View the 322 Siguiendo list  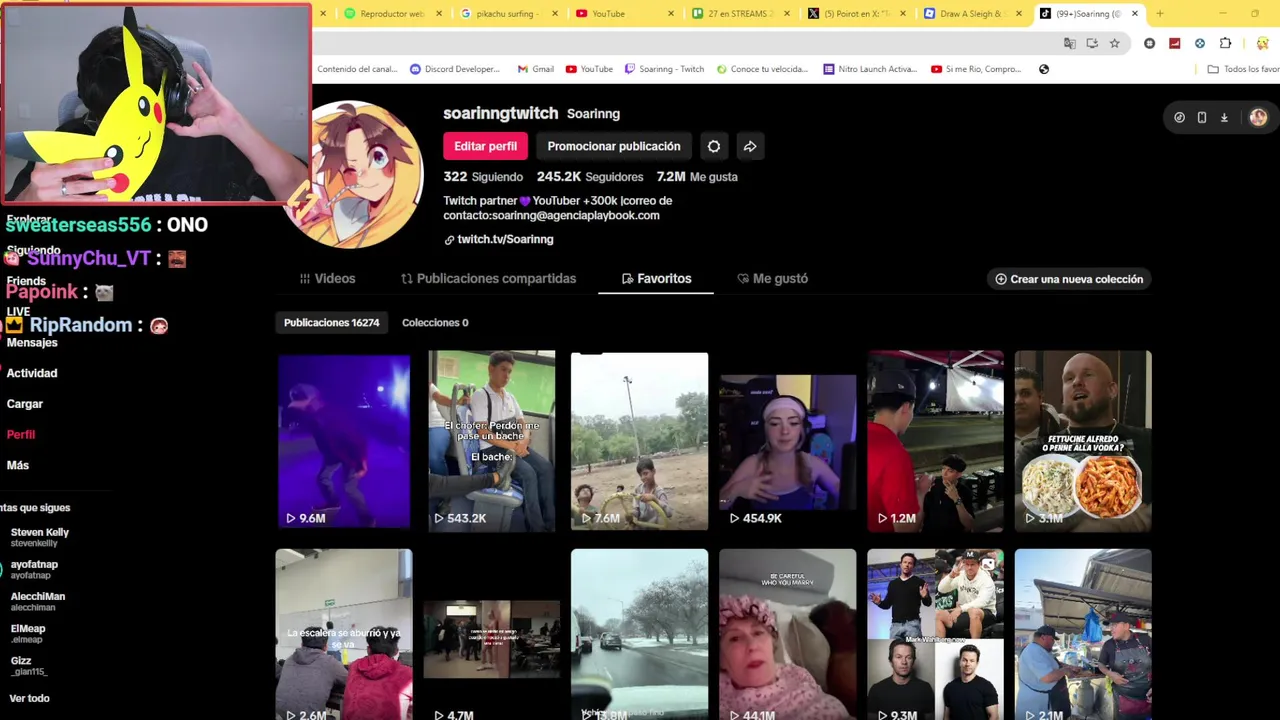[483, 176]
